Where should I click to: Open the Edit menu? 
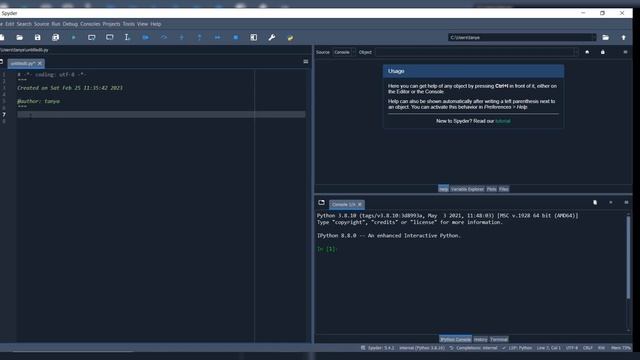click(10, 24)
